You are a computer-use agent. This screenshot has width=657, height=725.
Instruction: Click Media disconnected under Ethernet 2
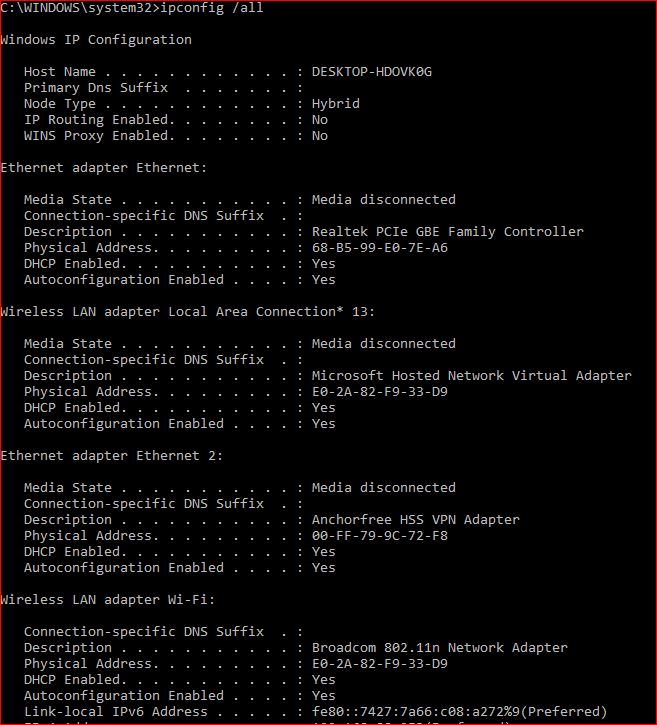[x=383, y=488]
